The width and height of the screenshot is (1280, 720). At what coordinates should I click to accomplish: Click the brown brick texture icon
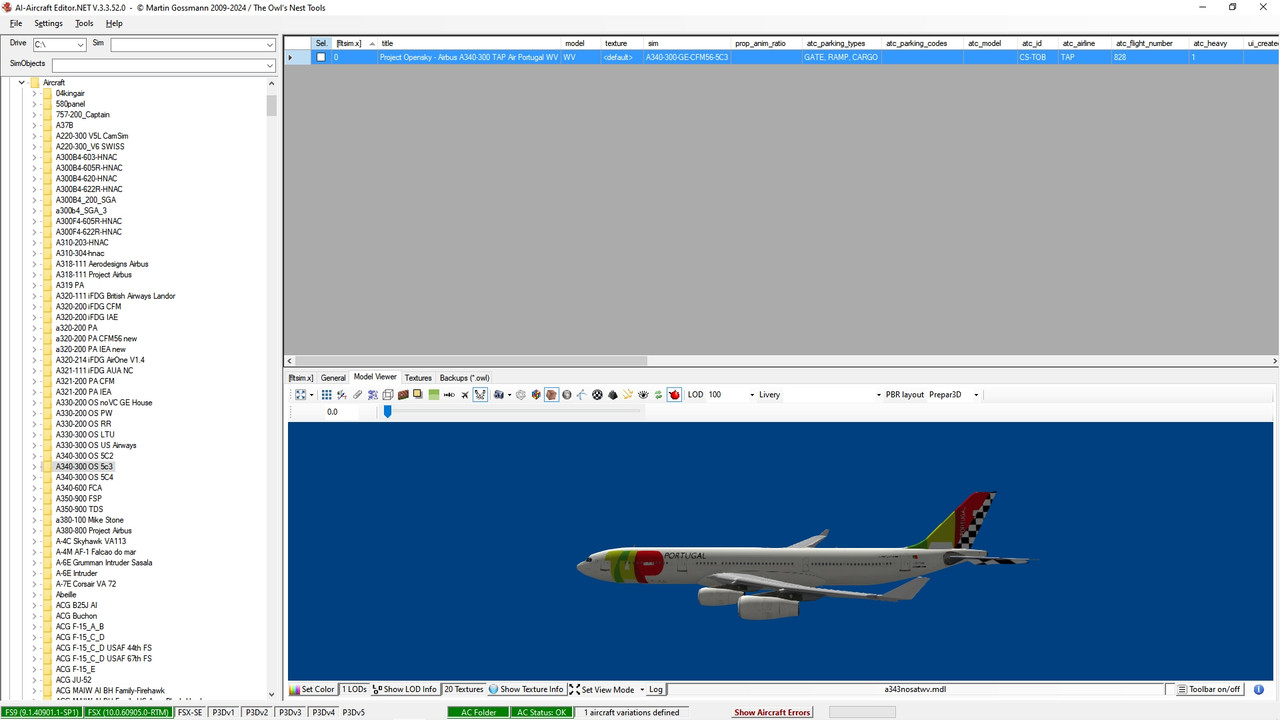(403, 394)
